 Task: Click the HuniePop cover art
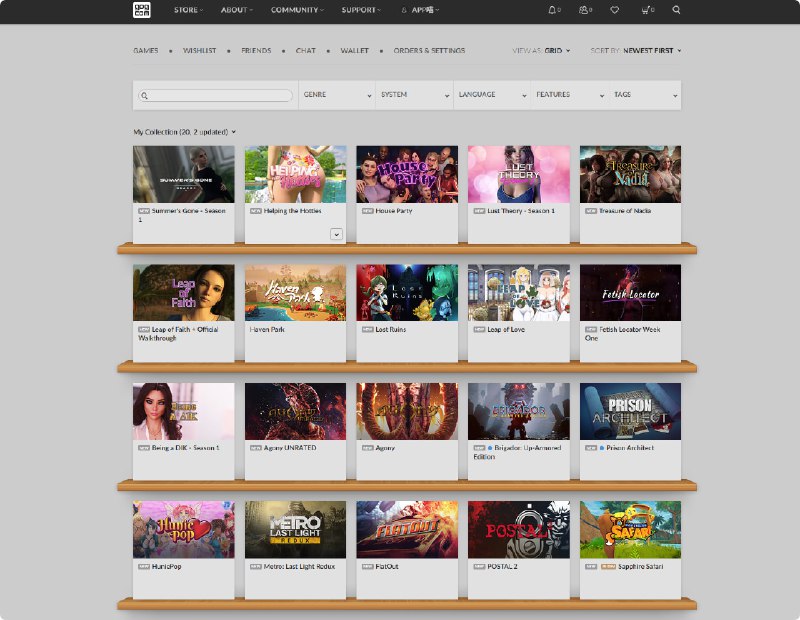point(184,530)
